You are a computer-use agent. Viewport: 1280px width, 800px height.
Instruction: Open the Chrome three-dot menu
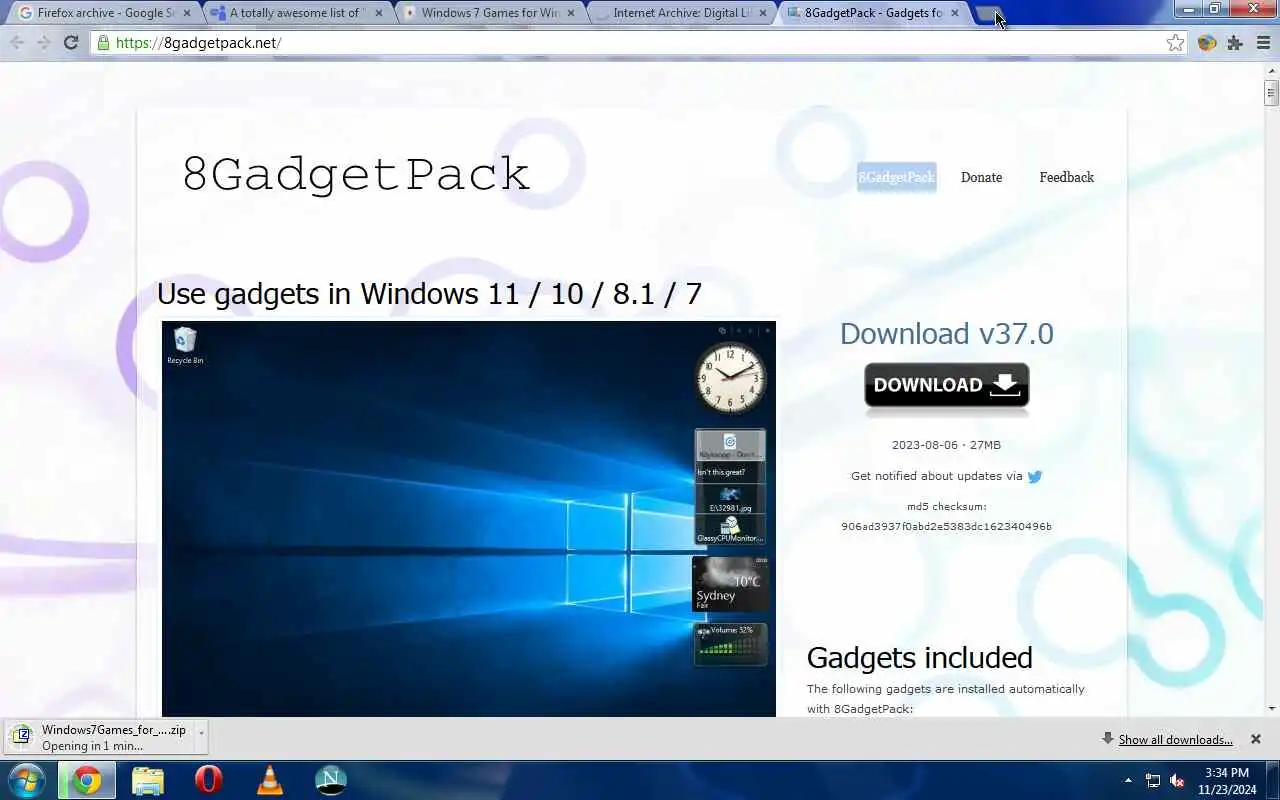(1264, 43)
